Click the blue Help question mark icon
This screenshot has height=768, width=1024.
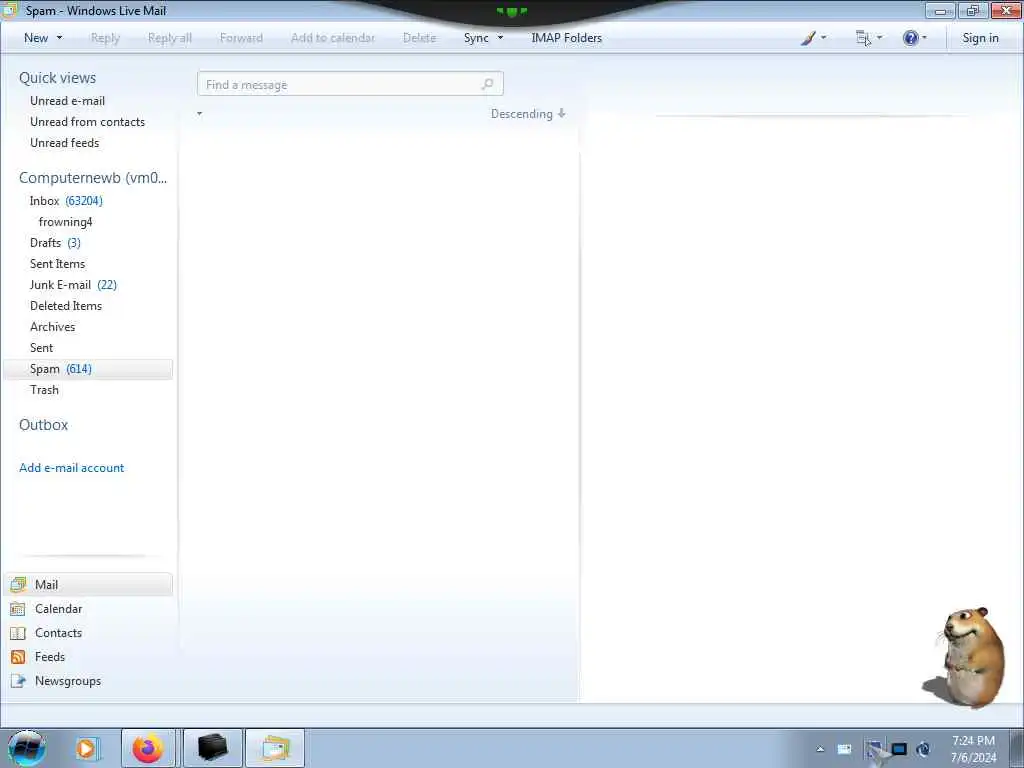coord(910,38)
